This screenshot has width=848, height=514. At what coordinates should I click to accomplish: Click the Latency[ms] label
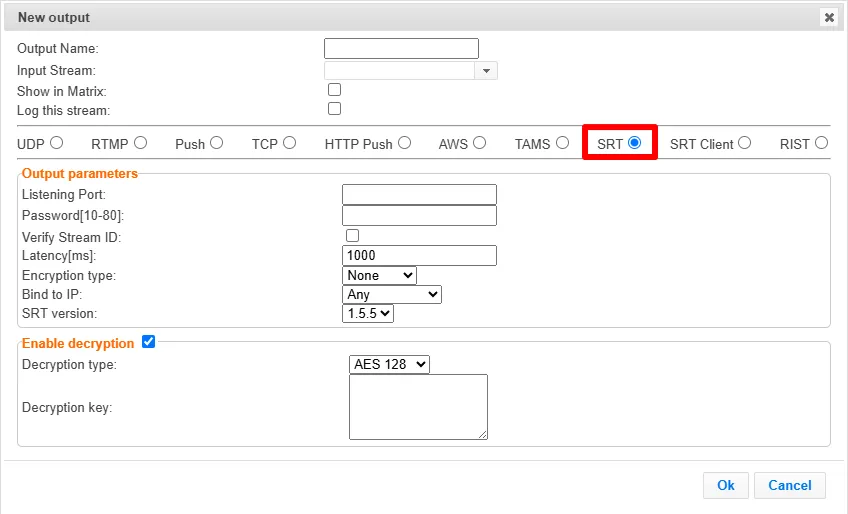click(59, 255)
